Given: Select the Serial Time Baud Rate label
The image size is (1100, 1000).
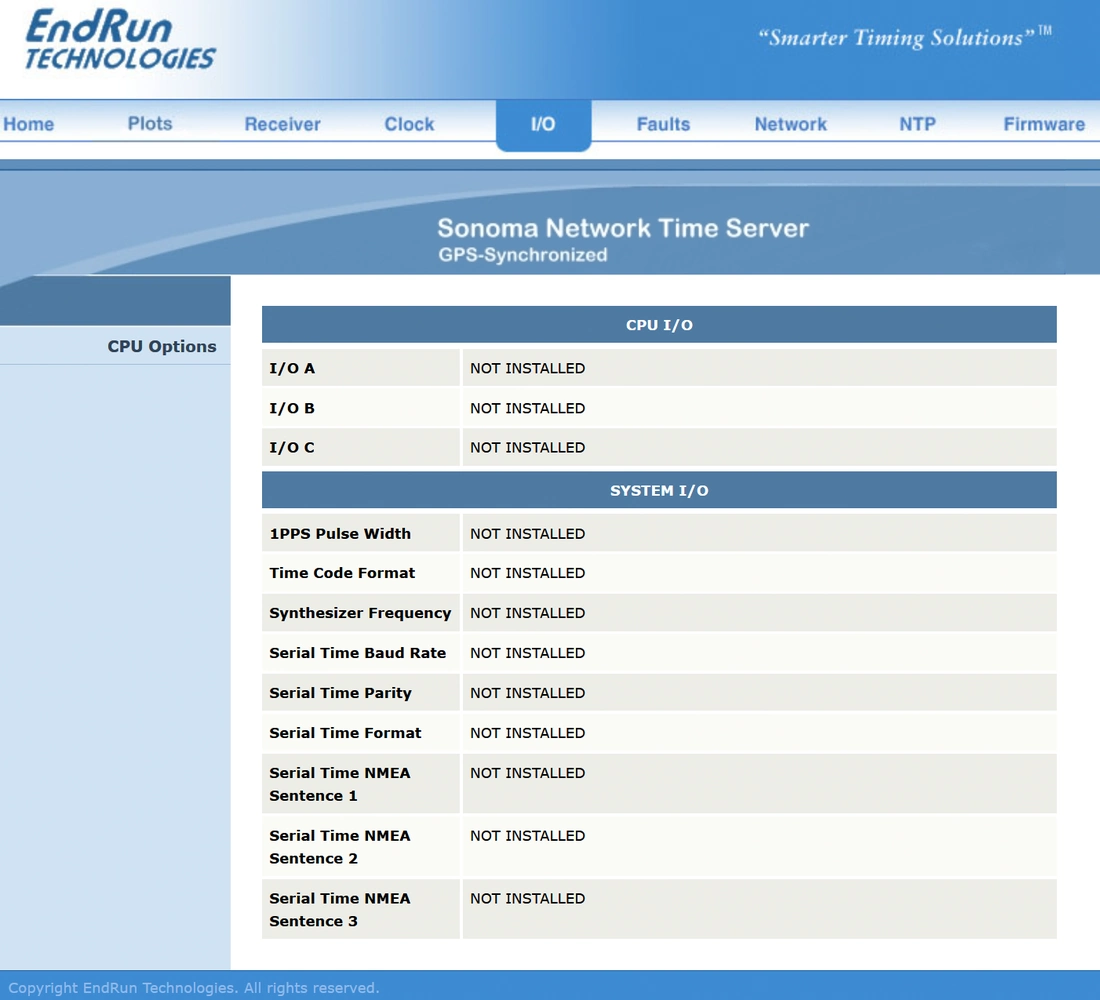Looking at the screenshot, I should pyautogui.click(x=358, y=653).
